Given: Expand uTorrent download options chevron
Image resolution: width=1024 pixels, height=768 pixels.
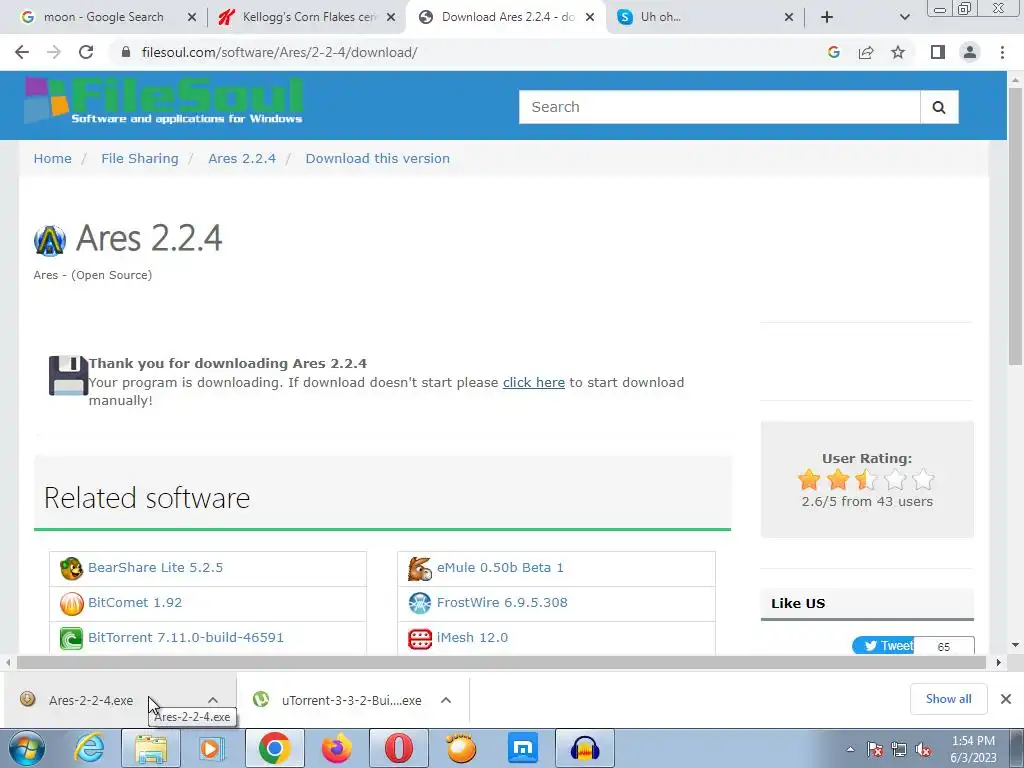Looking at the screenshot, I should click(446, 700).
